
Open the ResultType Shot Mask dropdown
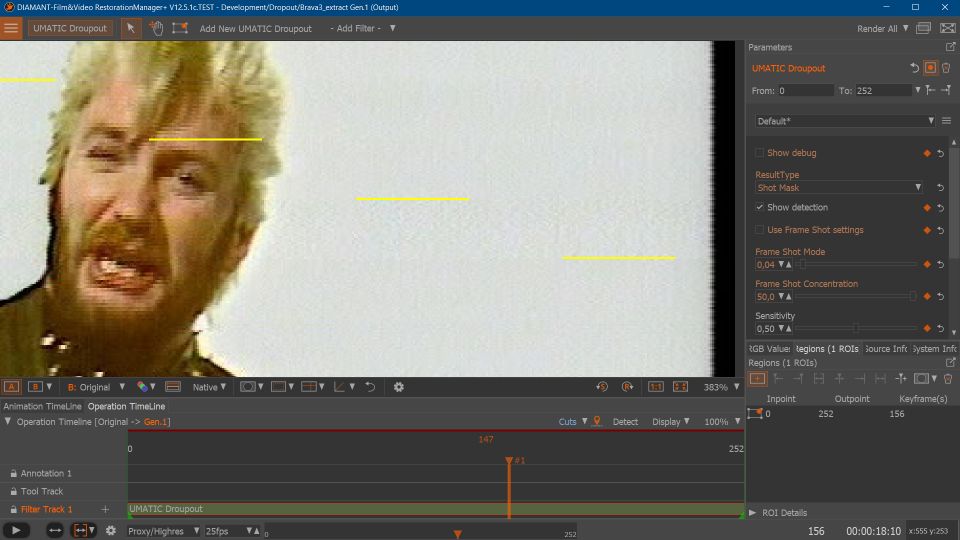pyautogui.click(x=839, y=188)
